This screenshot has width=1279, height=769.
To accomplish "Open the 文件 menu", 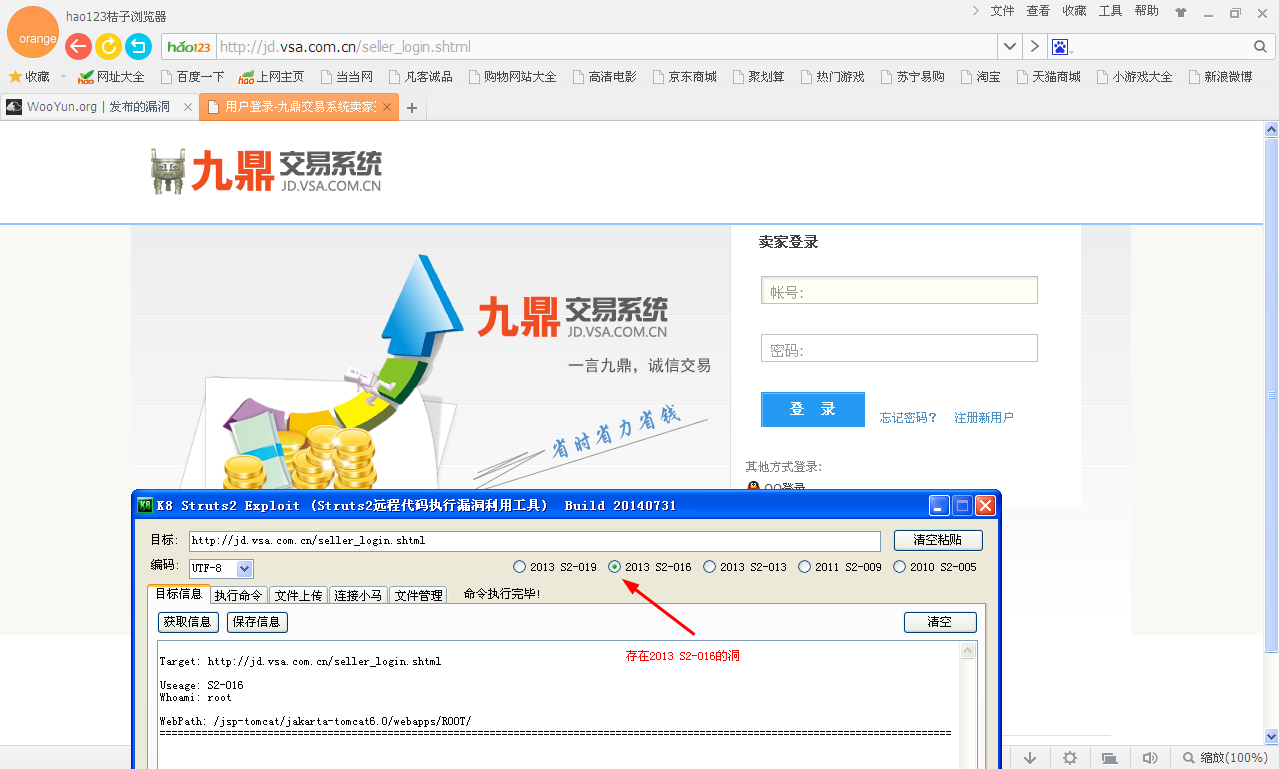I will click(1002, 11).
